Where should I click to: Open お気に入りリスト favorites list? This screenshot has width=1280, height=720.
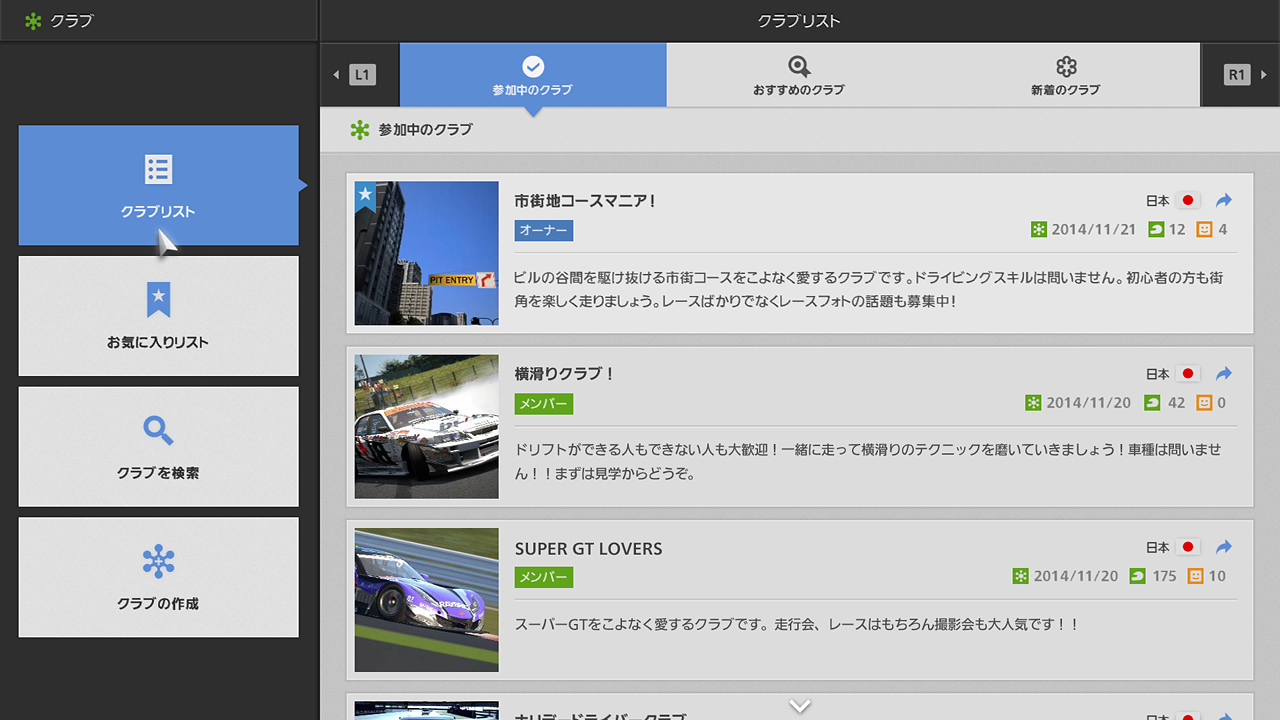click(x=158, y=316)
